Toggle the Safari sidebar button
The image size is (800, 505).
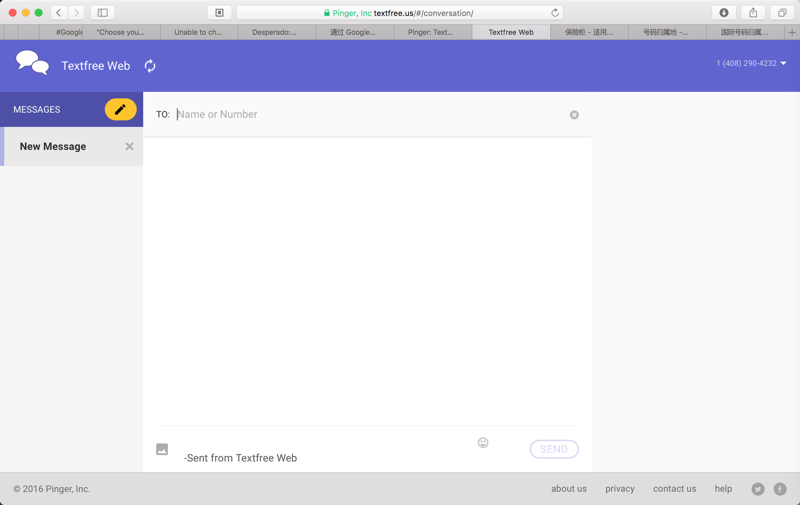(103, 12)
